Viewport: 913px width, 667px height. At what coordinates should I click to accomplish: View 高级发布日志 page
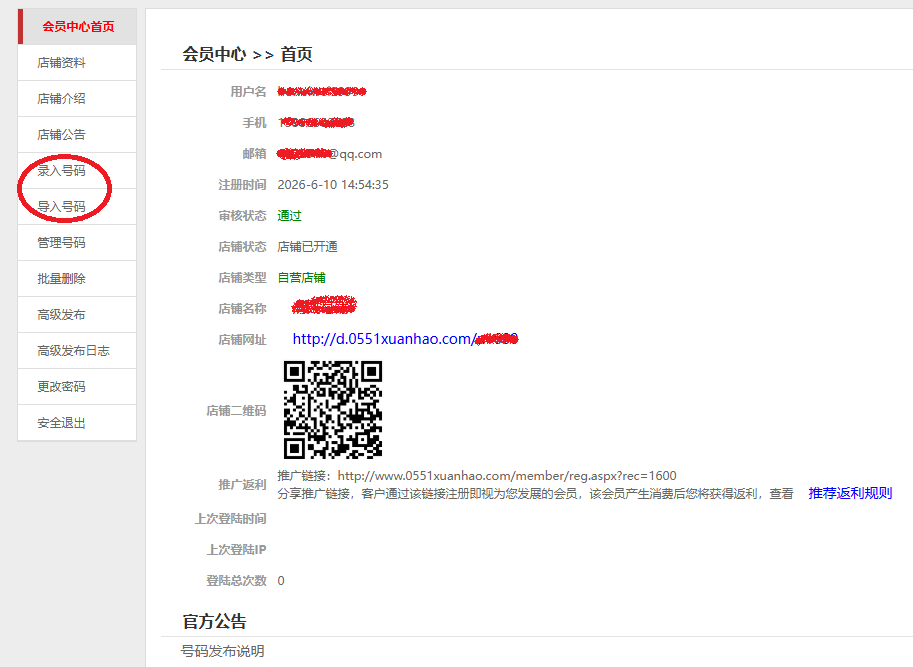tap(77, 351)
